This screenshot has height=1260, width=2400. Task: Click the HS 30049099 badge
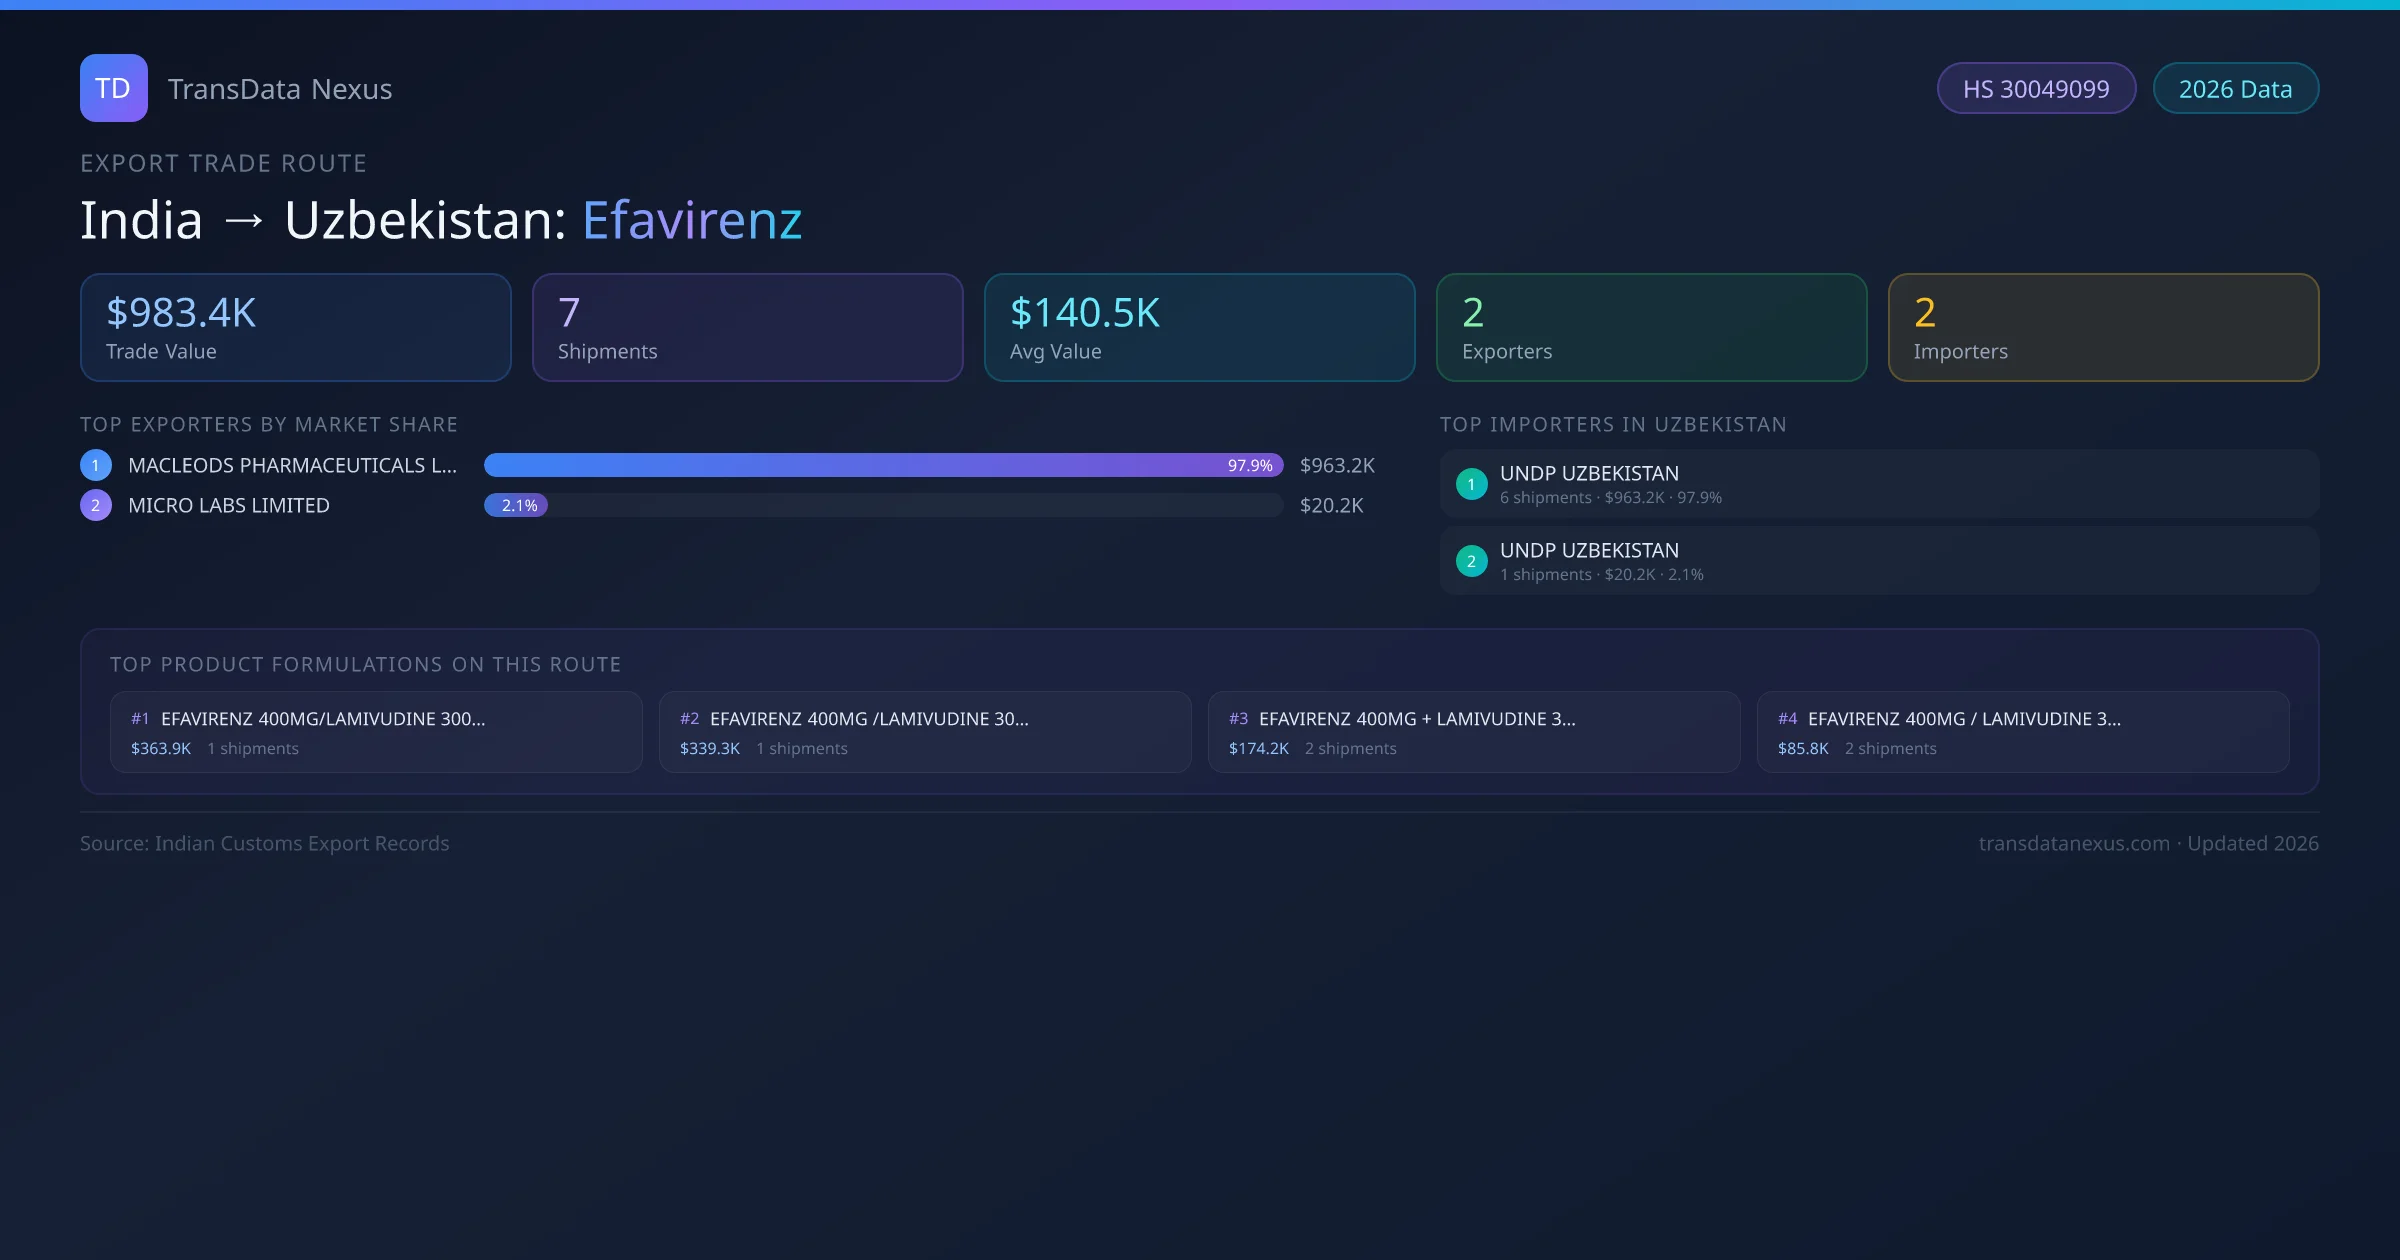coord(2035,89)
